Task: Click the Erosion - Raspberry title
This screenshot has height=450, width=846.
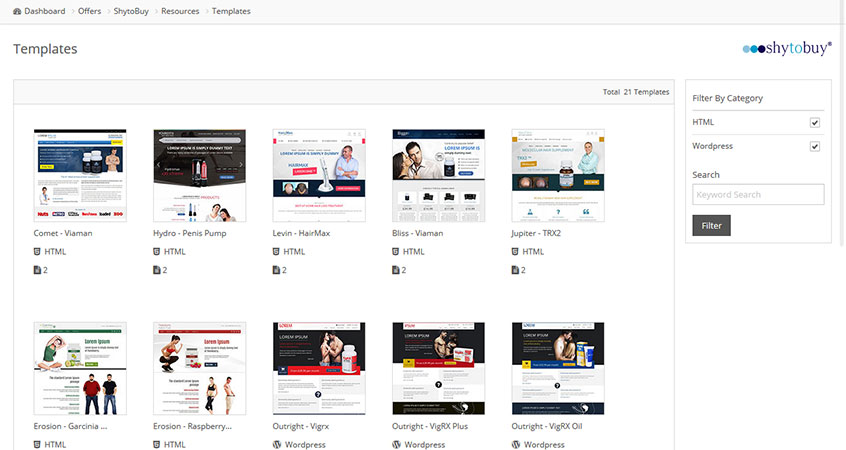Action: [x=192, y=426]
